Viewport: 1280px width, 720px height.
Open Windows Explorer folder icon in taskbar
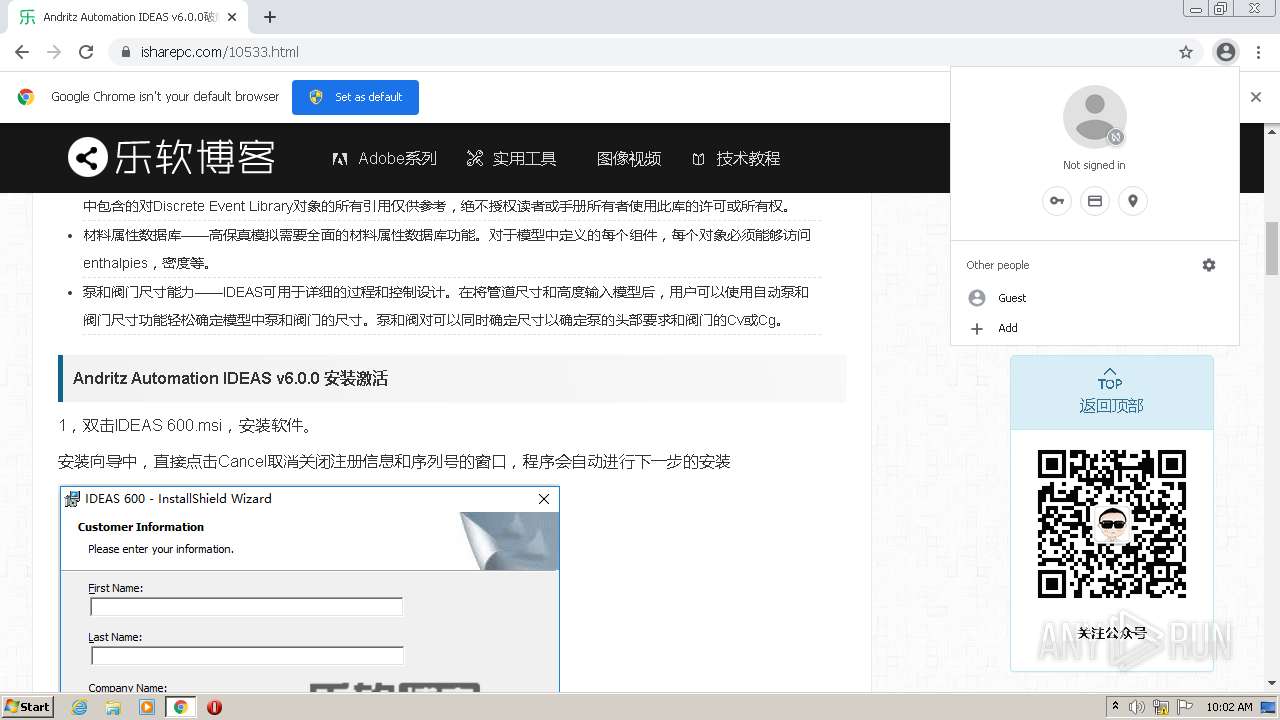pos(113,707)
